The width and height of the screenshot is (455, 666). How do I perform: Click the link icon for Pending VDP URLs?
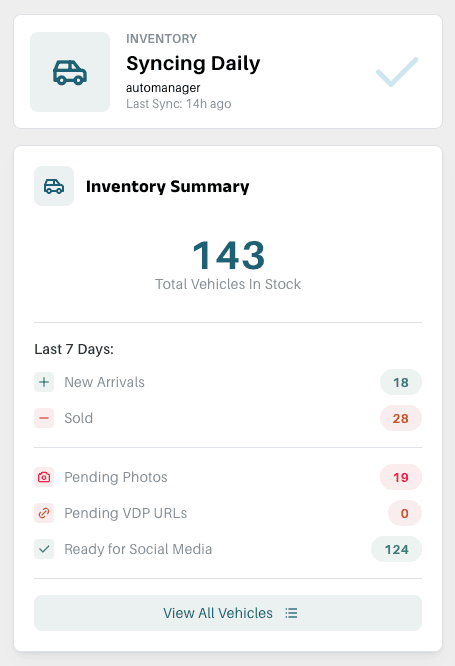click(x=44, y=513)
